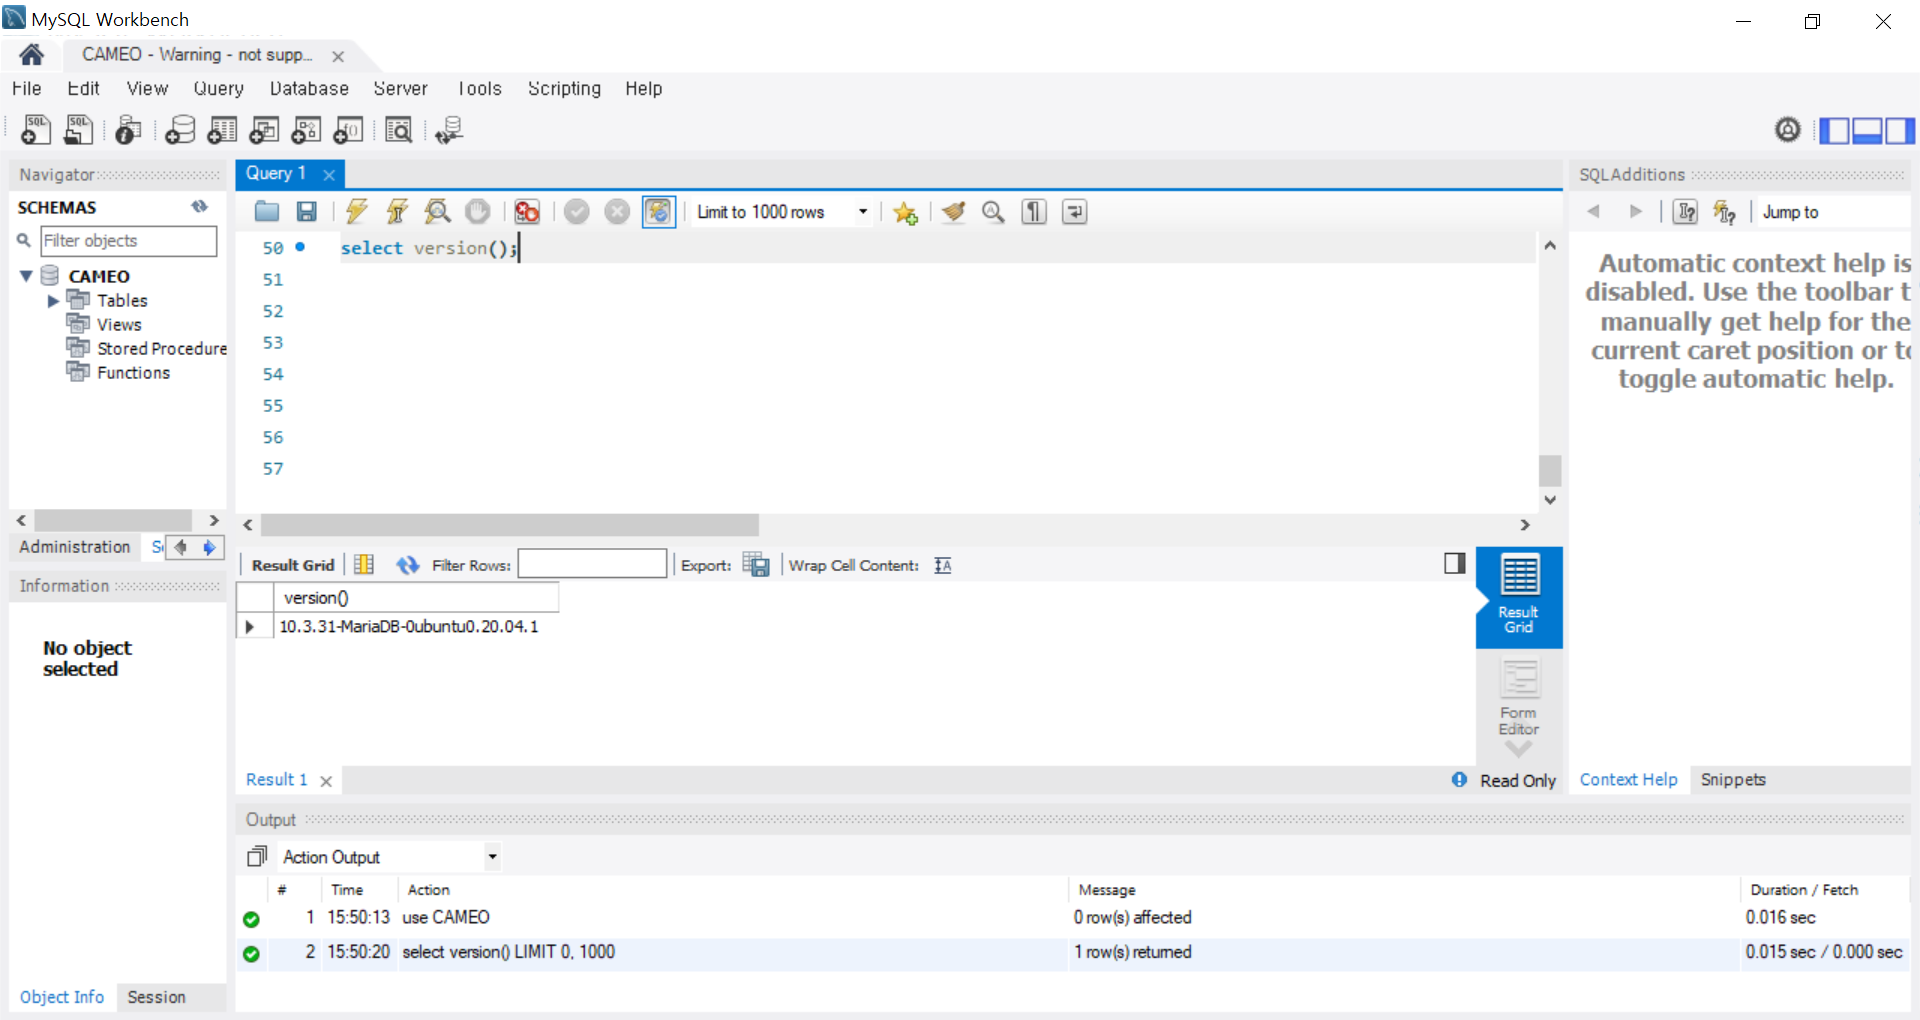Open the Query menu

tap(219, 88)
